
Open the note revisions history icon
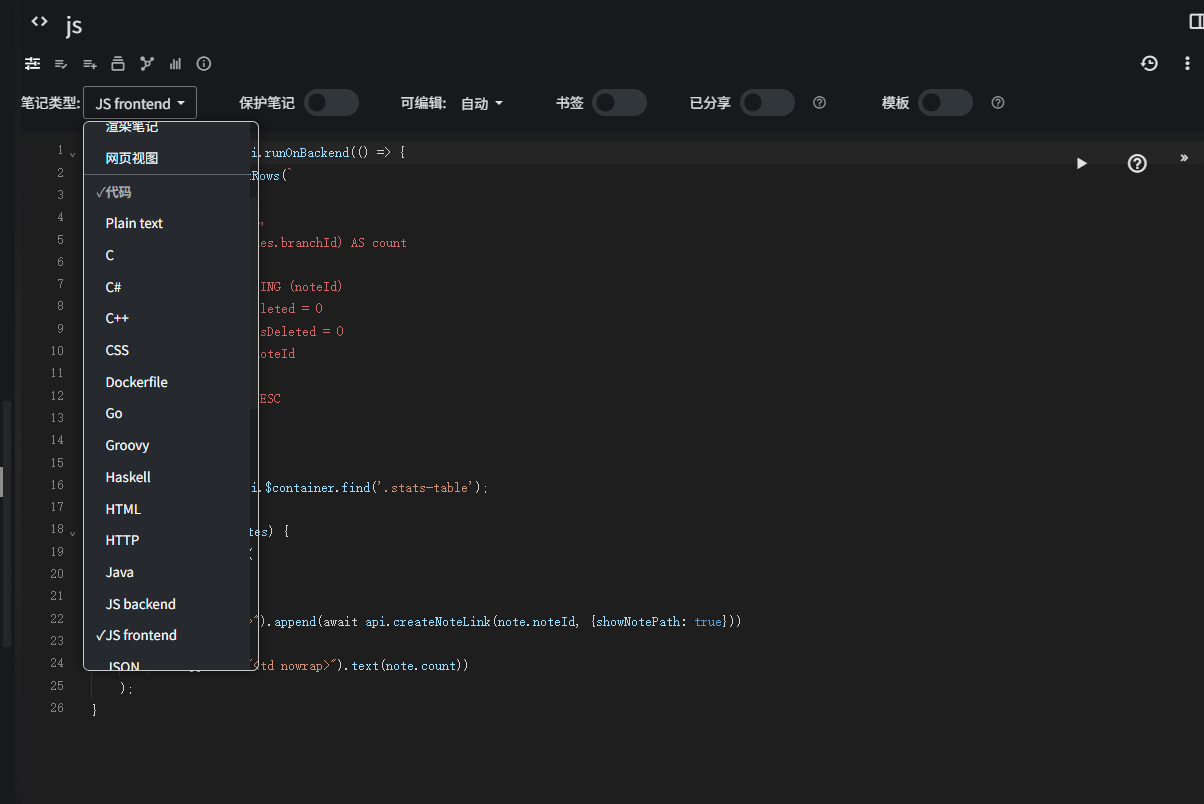click(1149, 64)
